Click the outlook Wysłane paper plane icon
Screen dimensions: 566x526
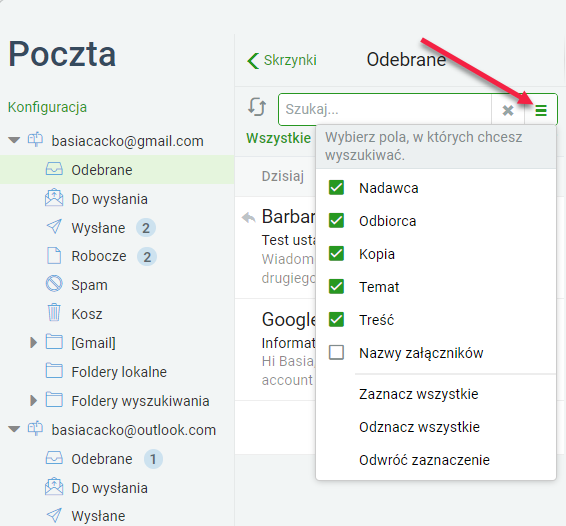tap(54, 516)
